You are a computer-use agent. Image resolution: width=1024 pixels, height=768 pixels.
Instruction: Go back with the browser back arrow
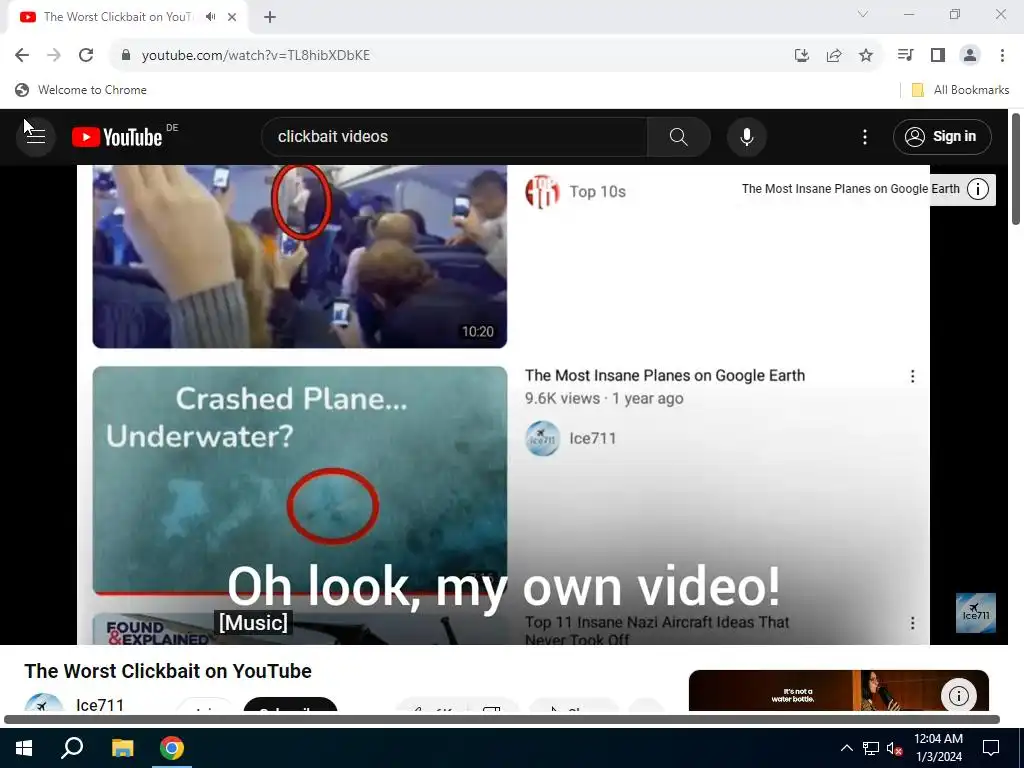(22, 55)
